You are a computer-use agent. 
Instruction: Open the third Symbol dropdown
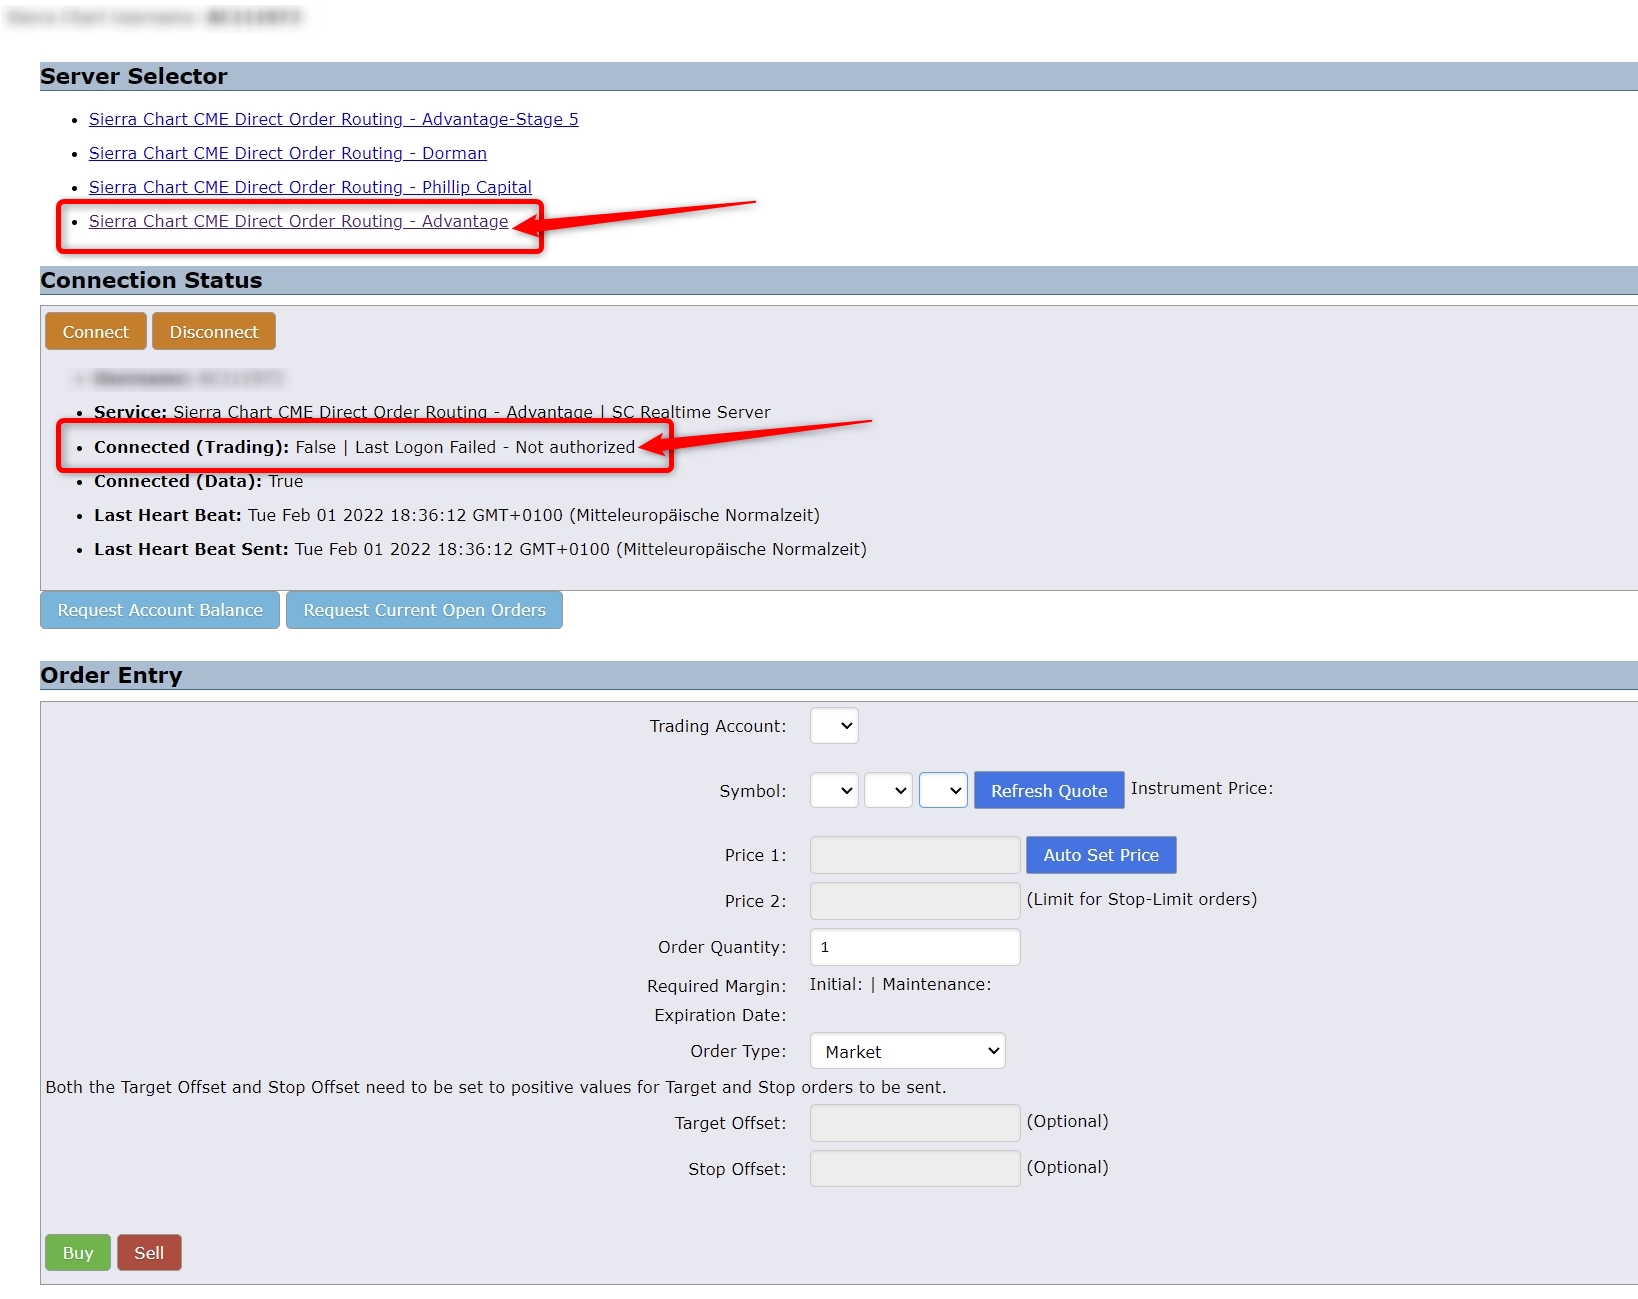pos(943,790)
